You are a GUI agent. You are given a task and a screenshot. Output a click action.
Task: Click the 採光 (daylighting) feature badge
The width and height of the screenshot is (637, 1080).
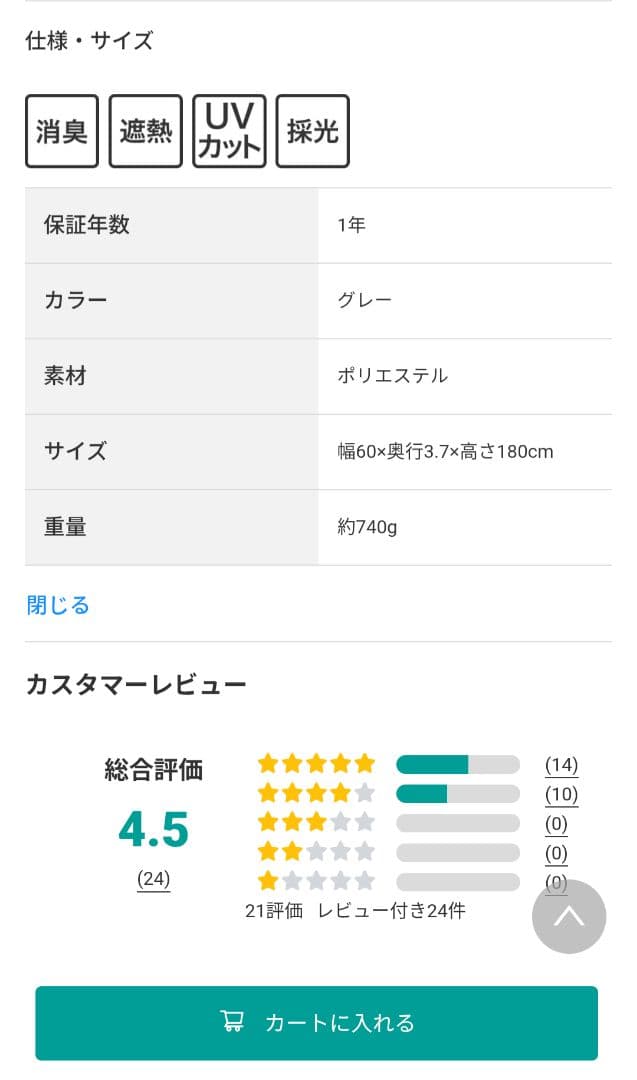tap(313, 131)
